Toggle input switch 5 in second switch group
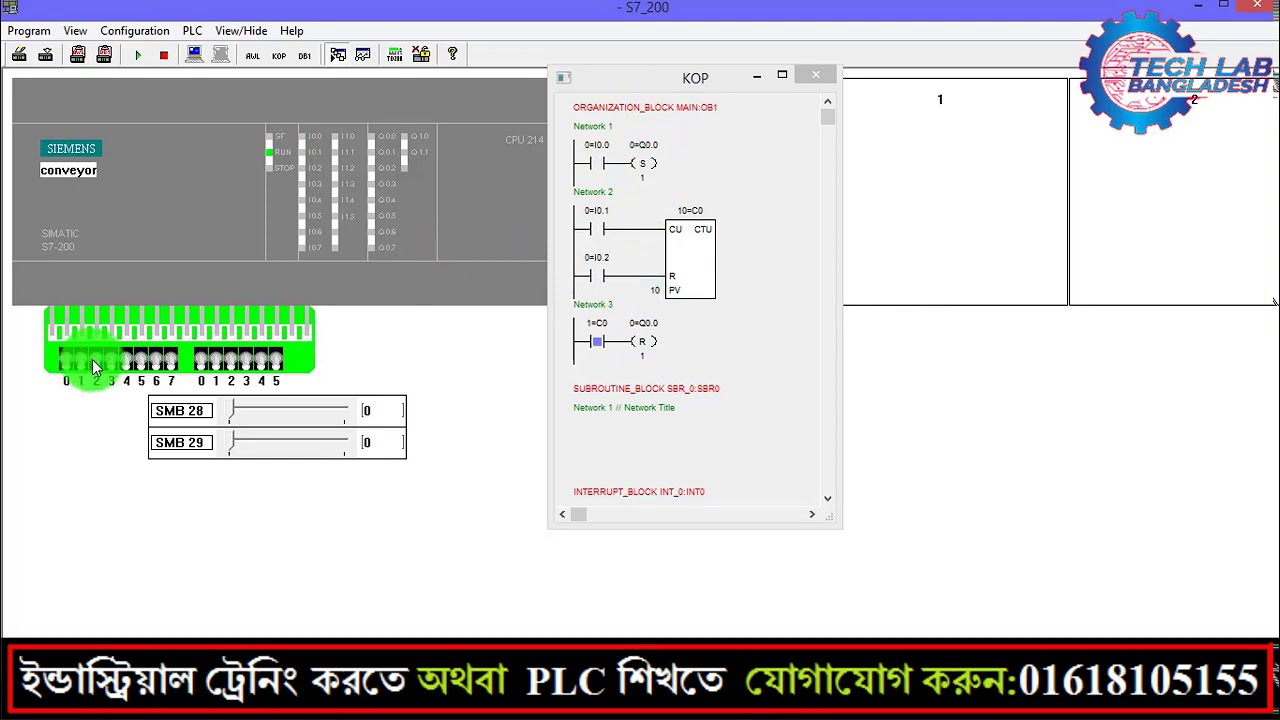 pos(276,360)
